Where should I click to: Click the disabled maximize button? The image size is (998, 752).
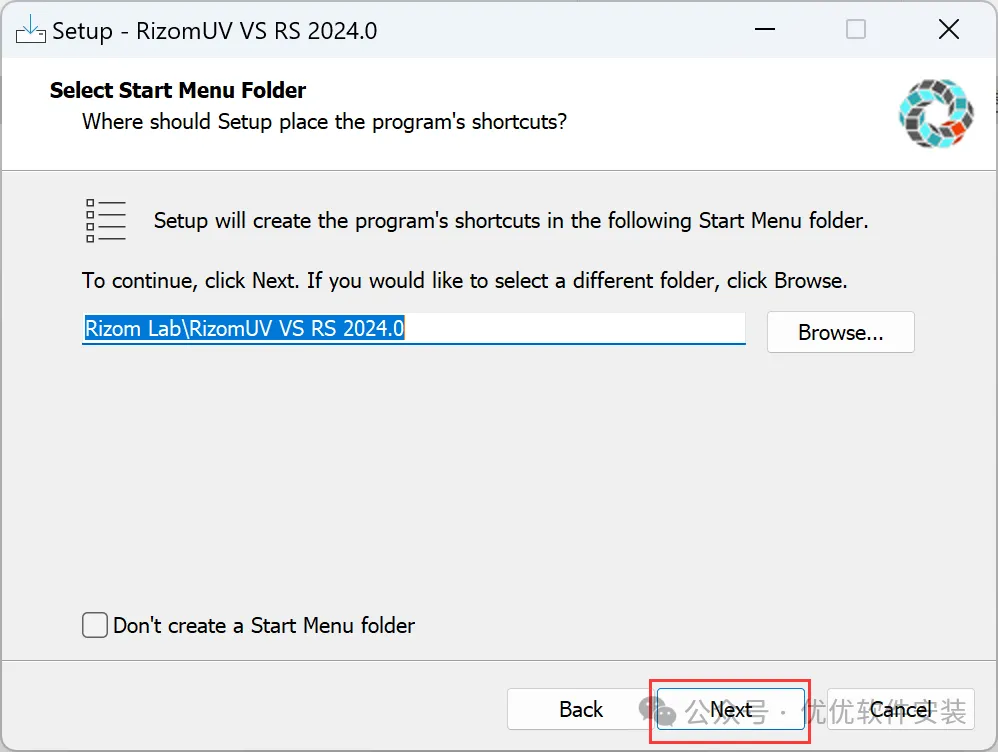(x=855, y=29)
